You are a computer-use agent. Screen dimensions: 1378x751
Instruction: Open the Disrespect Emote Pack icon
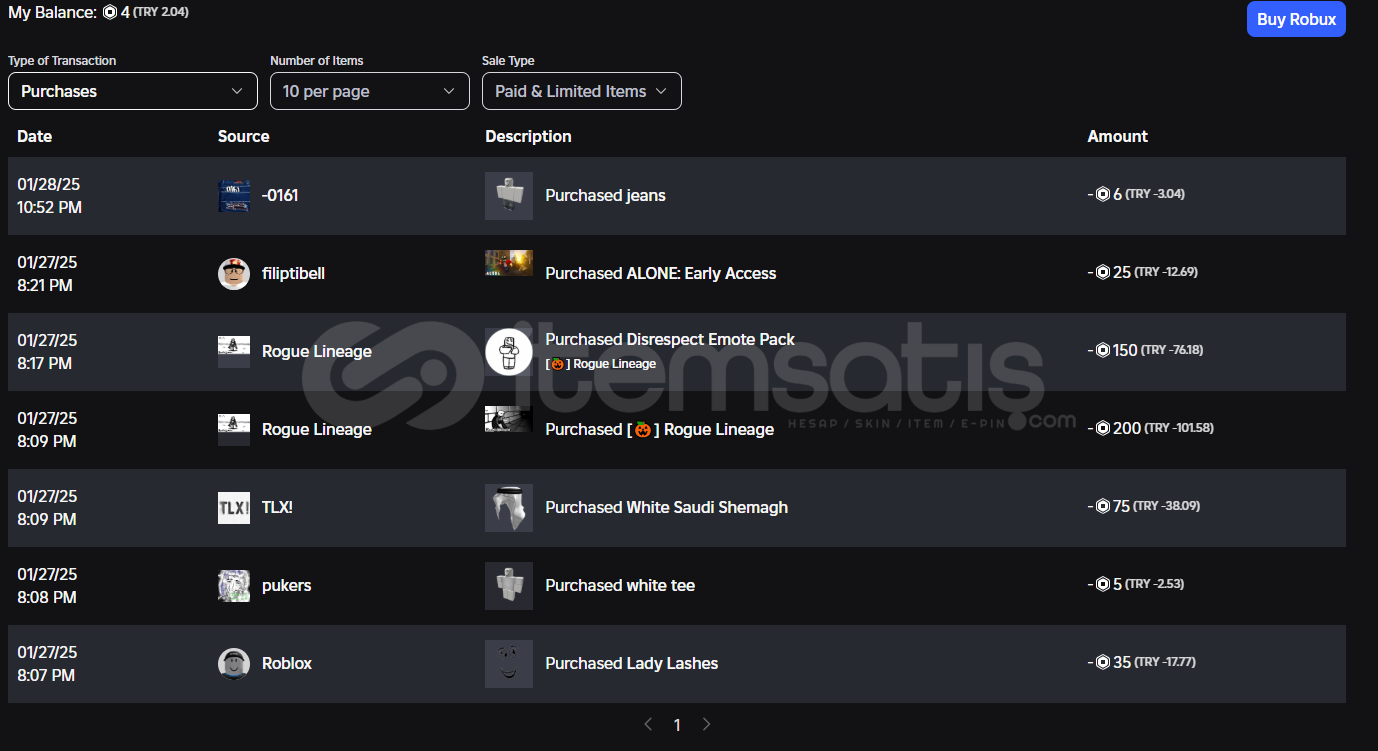pyautogui.click(x=509, y=352)
